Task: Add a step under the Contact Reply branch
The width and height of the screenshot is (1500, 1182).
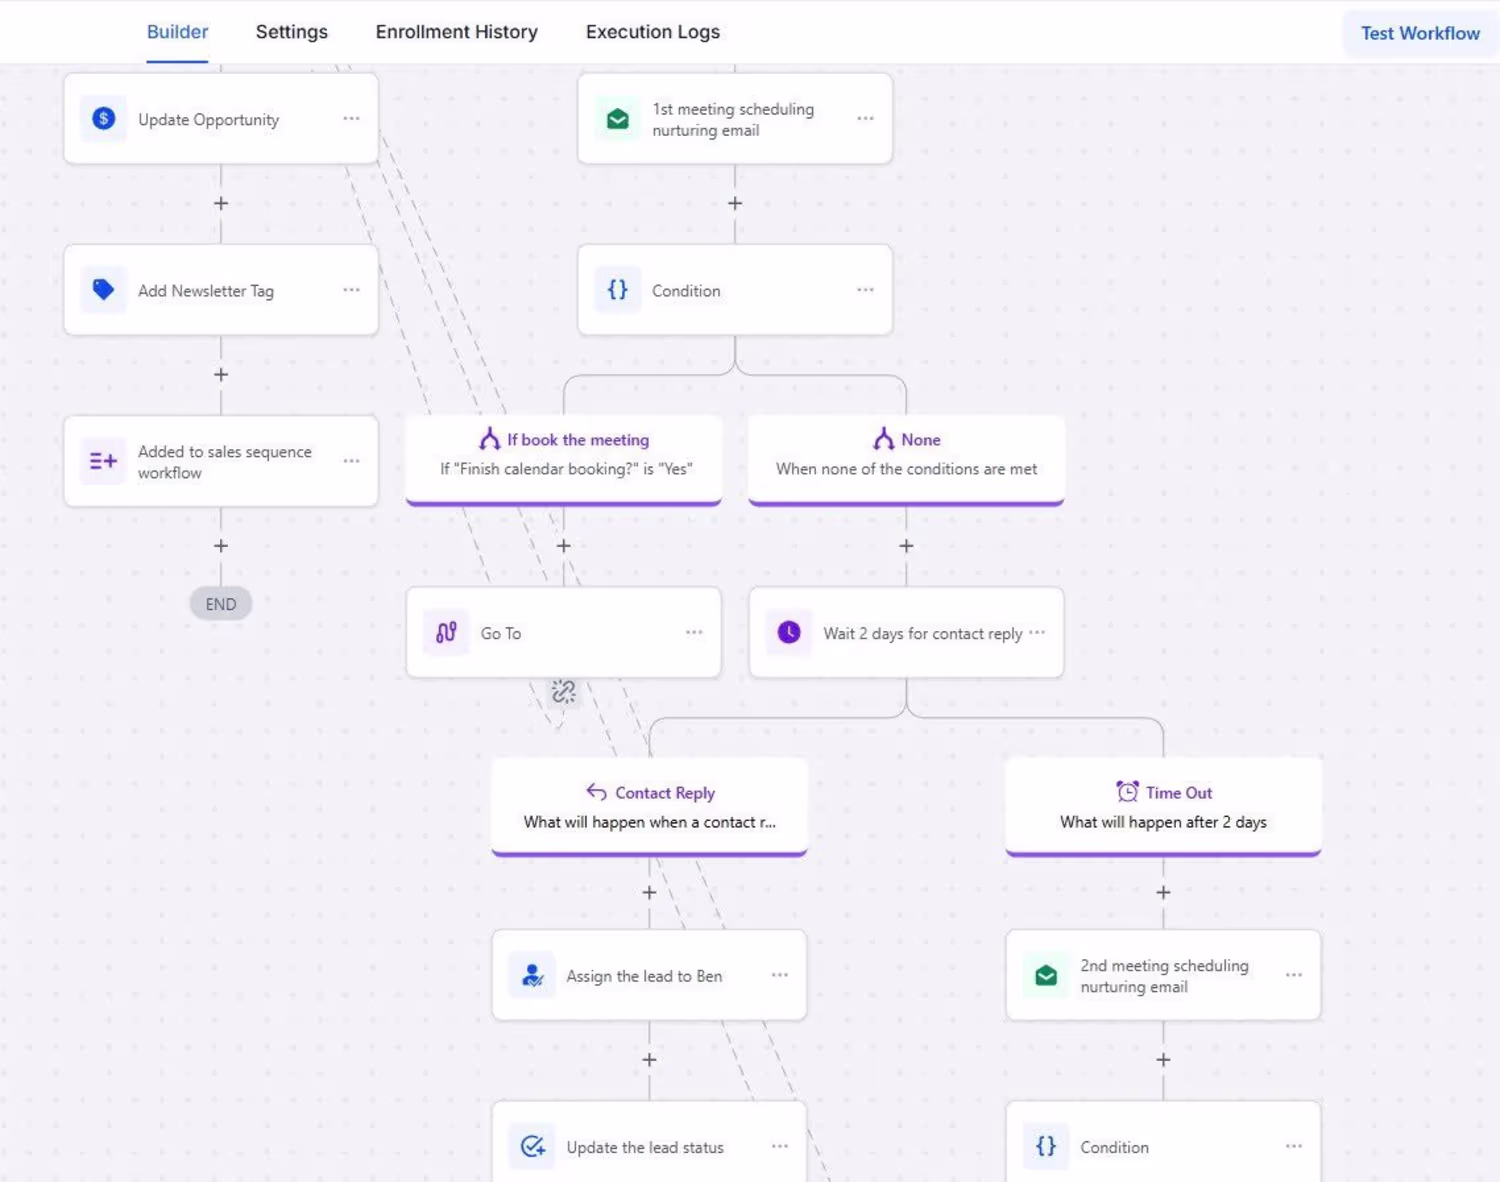Action: [649, 892]
